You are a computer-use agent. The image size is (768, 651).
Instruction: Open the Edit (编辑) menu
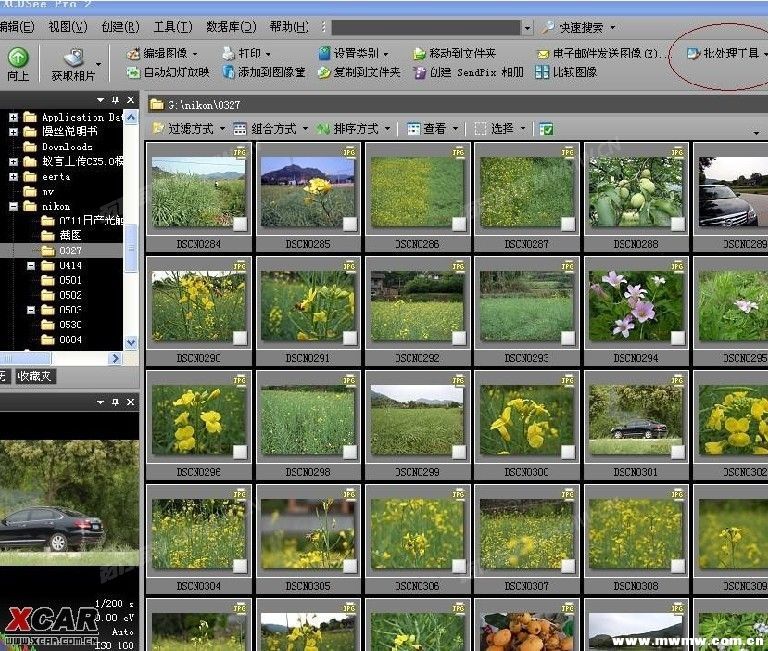[17, 26]
